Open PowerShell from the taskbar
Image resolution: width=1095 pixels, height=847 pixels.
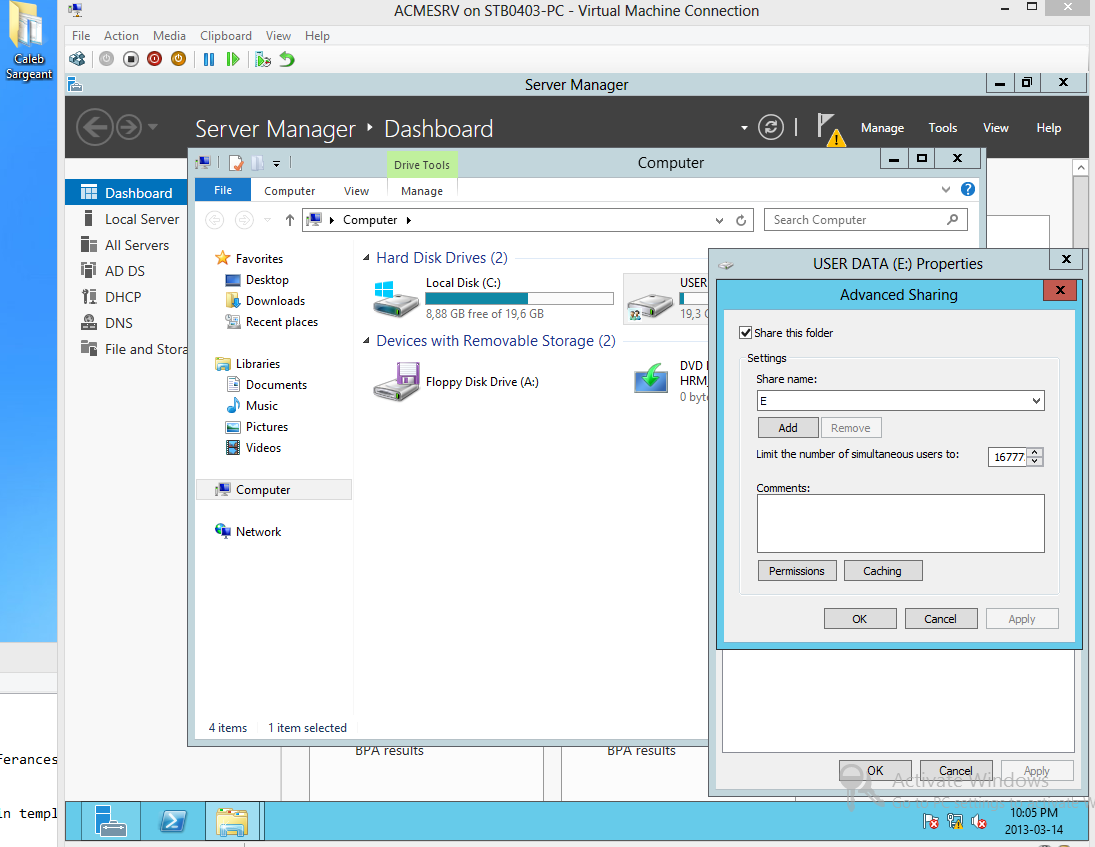point(172,820)
